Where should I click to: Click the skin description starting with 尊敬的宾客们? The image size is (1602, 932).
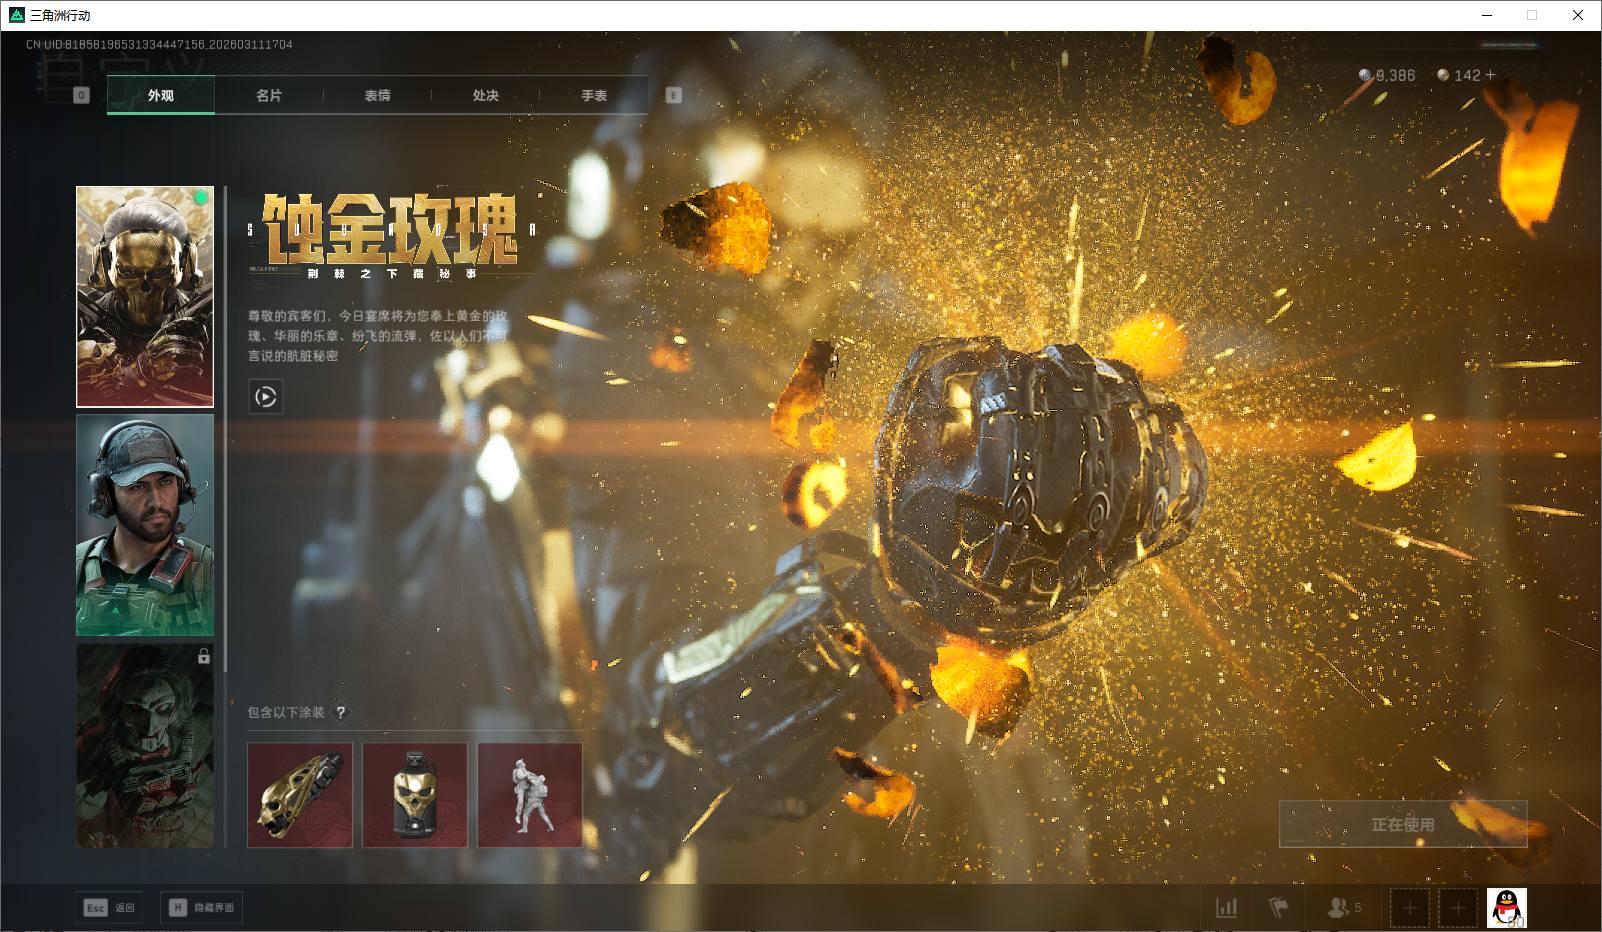click(x=378, y=335)
